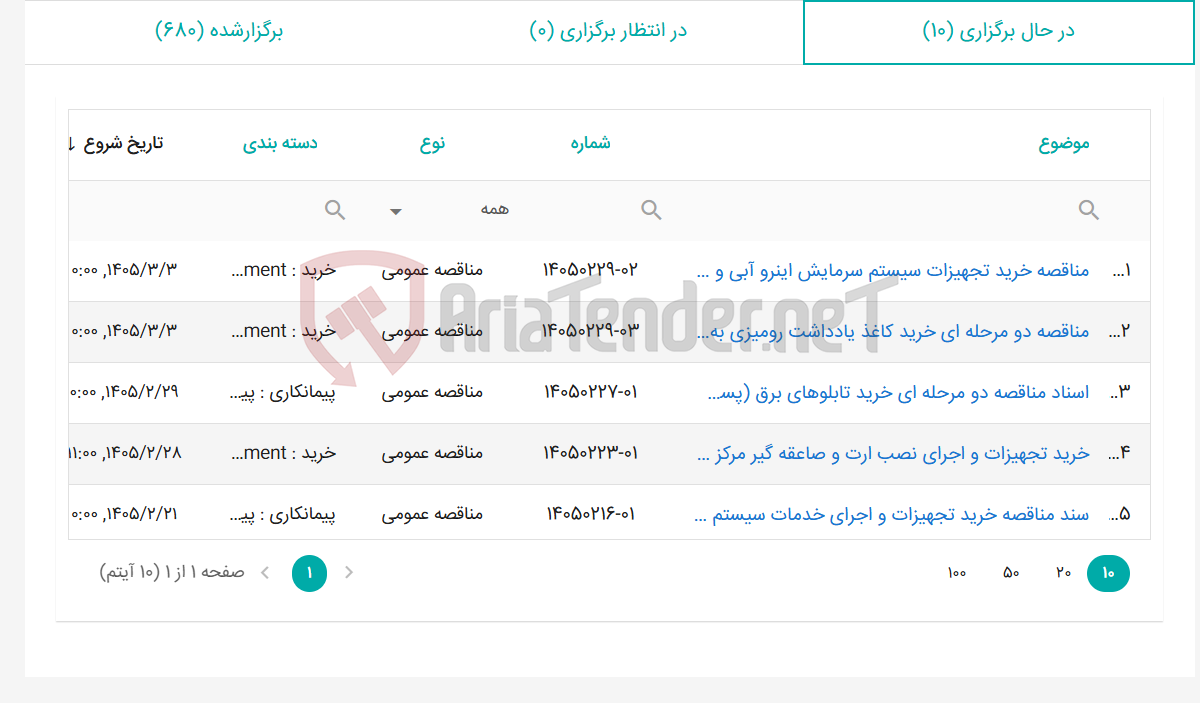Switch to در انتظار برگزاری (۰) tab
This screenshot has height=703, width=1200.
608,31
